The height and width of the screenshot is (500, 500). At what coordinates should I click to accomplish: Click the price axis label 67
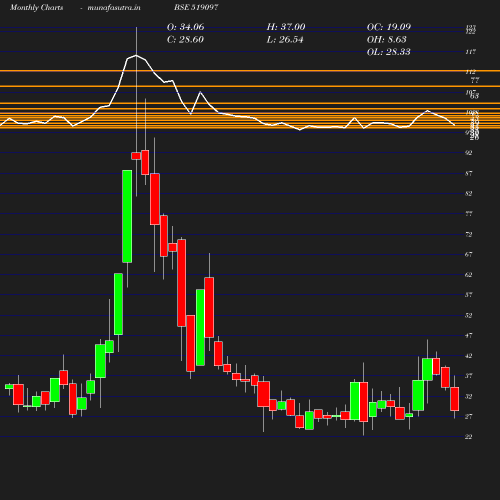click(469, 254)
